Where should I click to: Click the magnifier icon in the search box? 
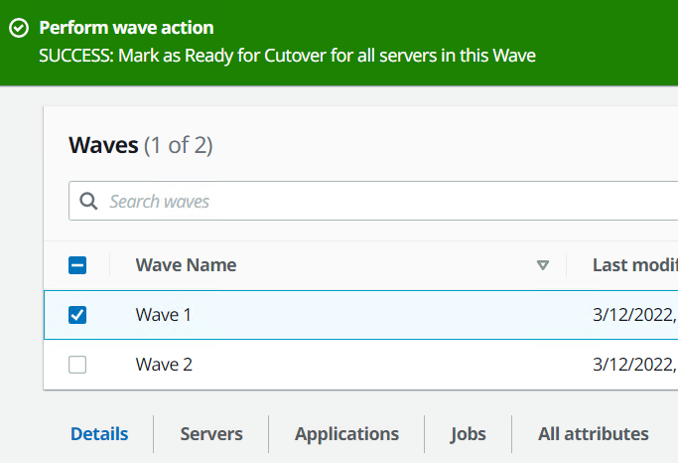(88, 201)
